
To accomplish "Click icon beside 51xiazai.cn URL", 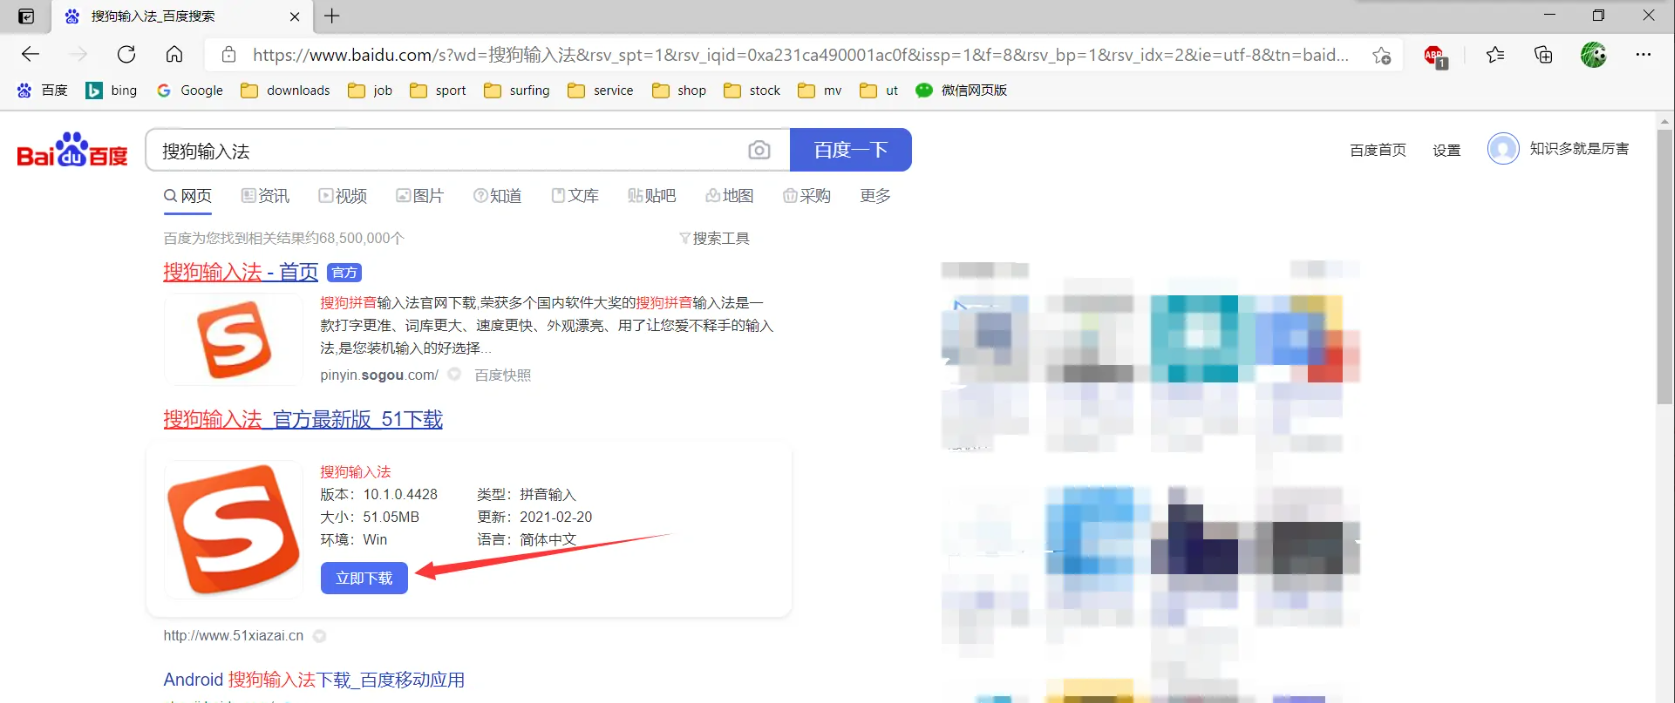I will pos(319,636).
